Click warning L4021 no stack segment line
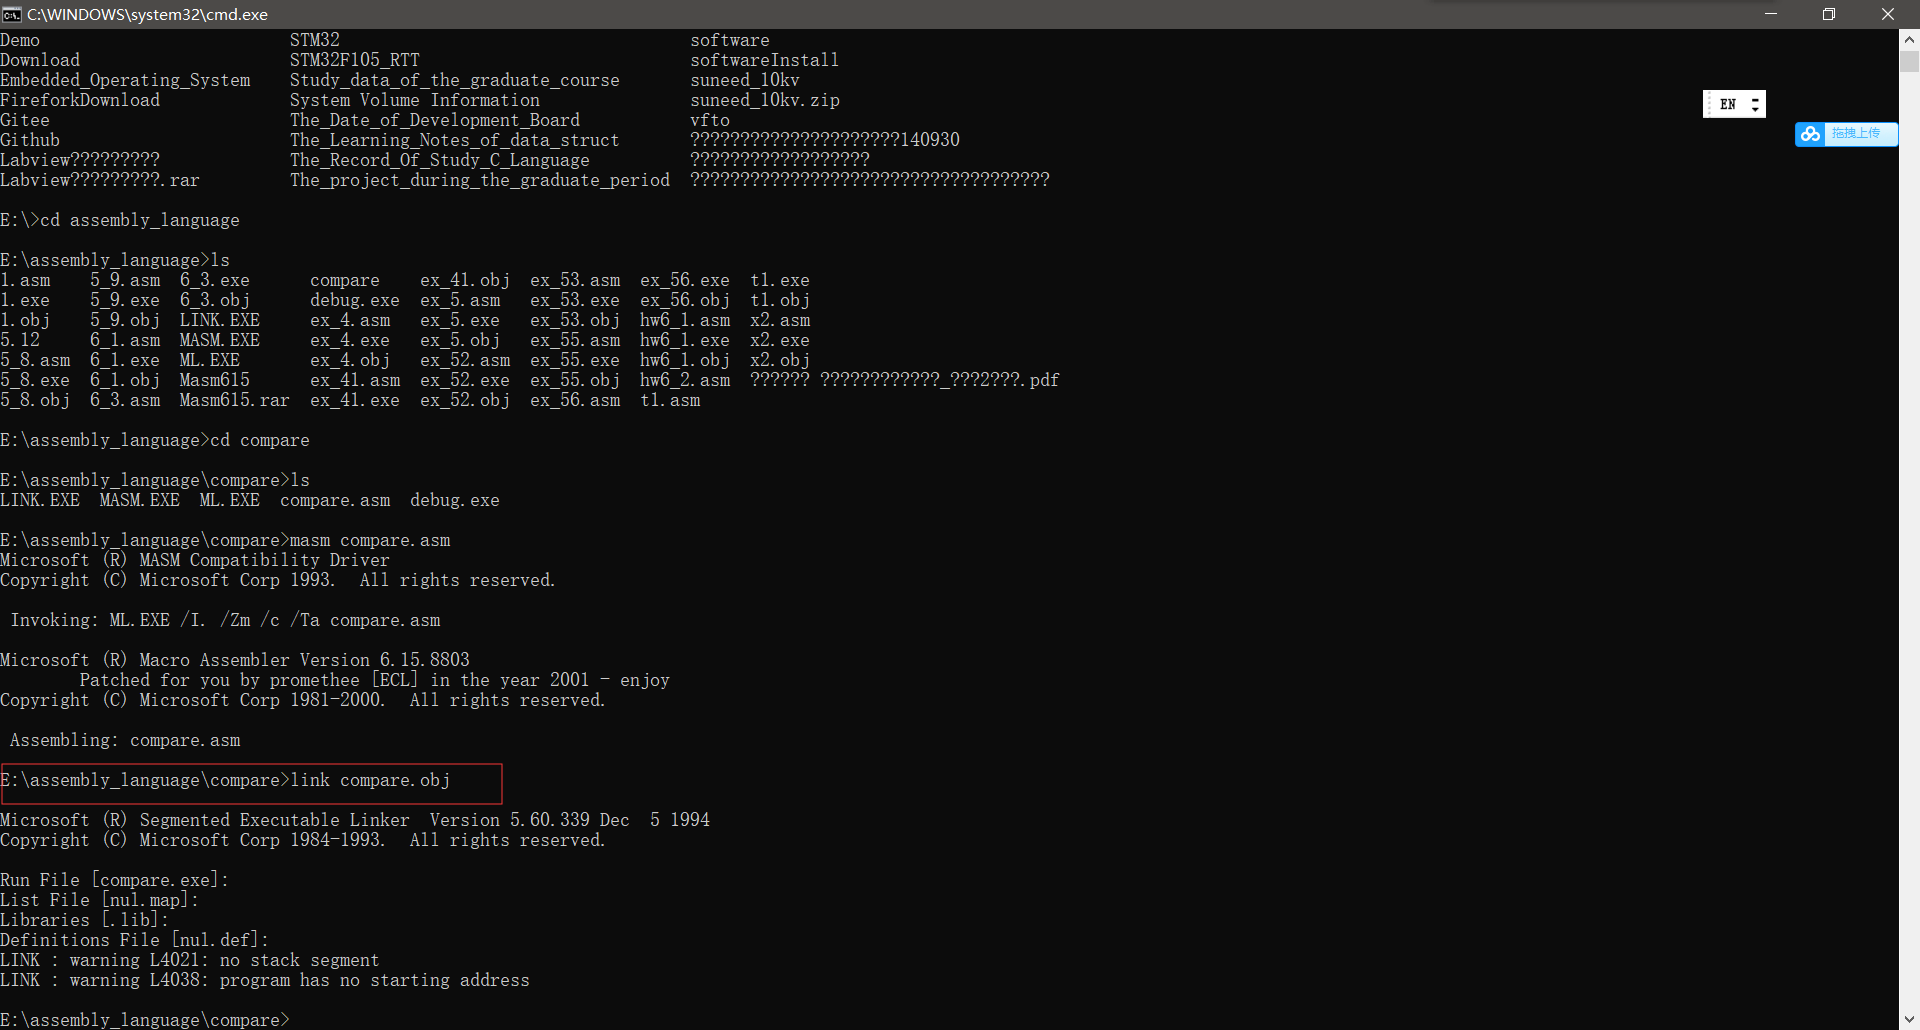The width and height of the screenshot is (1920, 1030). point(190,960)
